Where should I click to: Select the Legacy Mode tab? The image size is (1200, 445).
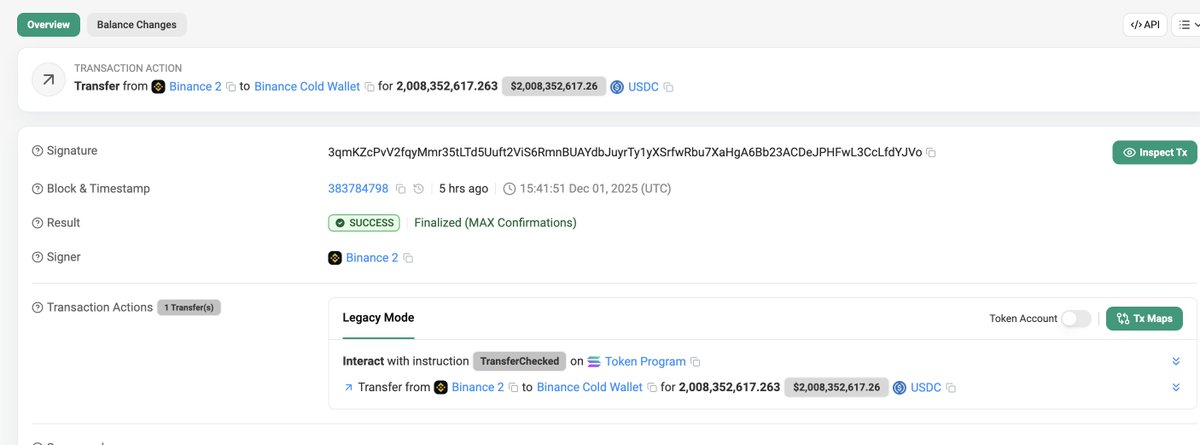378,318
